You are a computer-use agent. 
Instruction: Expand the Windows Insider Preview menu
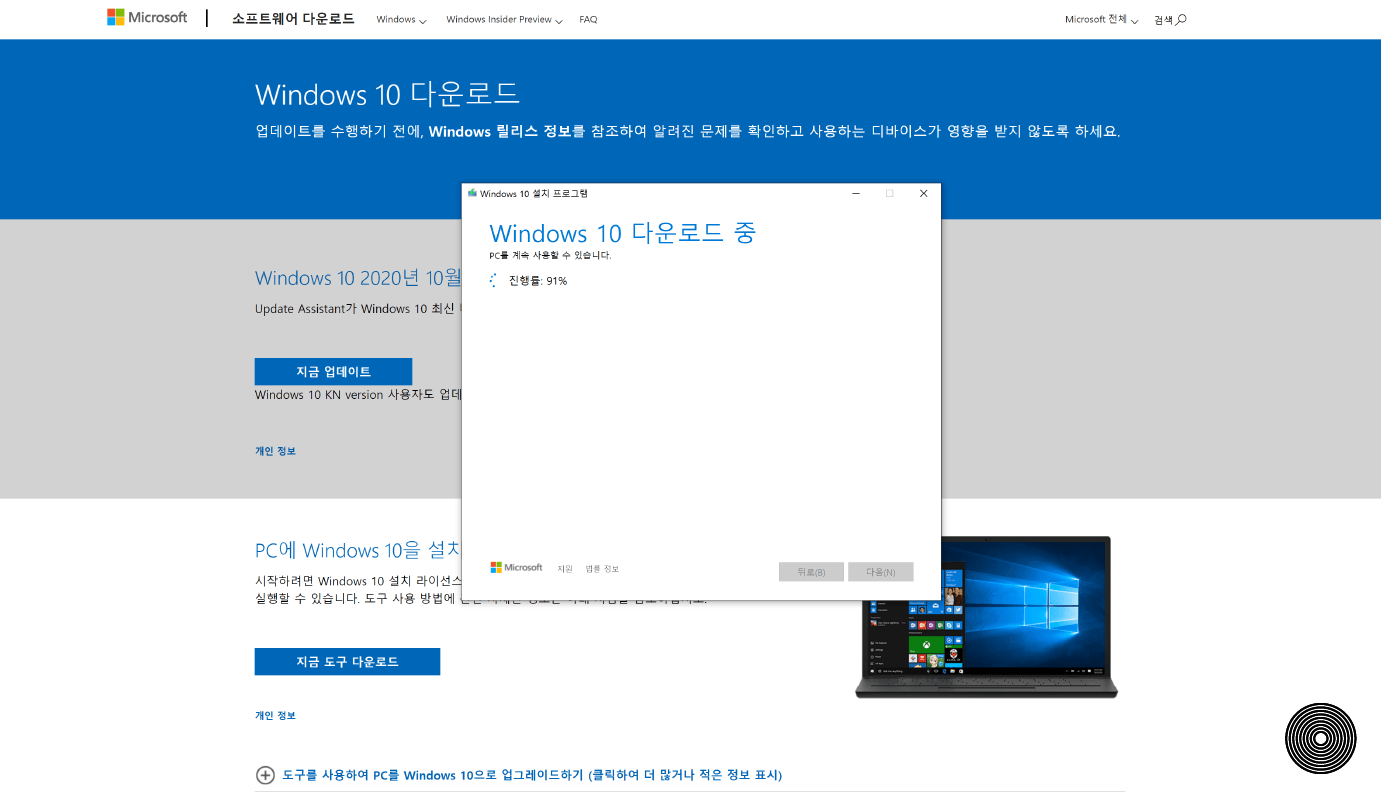[504, 20]
